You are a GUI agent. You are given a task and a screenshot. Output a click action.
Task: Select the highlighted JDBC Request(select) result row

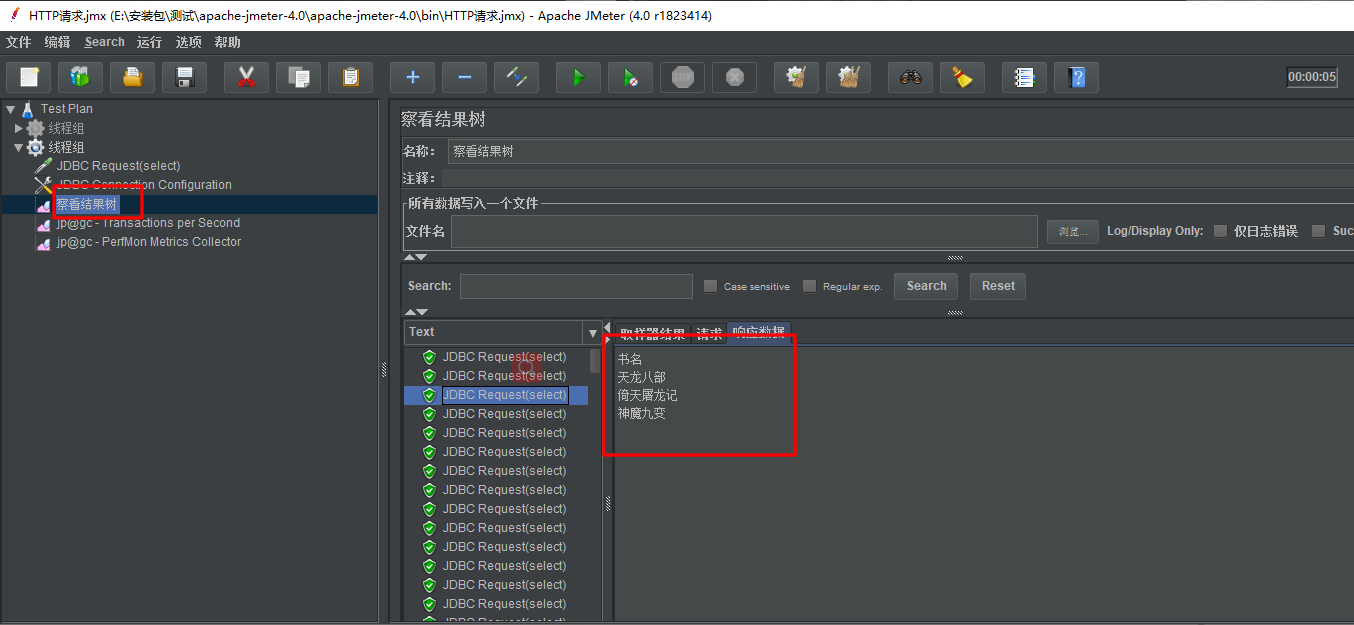click(x=496, y=395)
